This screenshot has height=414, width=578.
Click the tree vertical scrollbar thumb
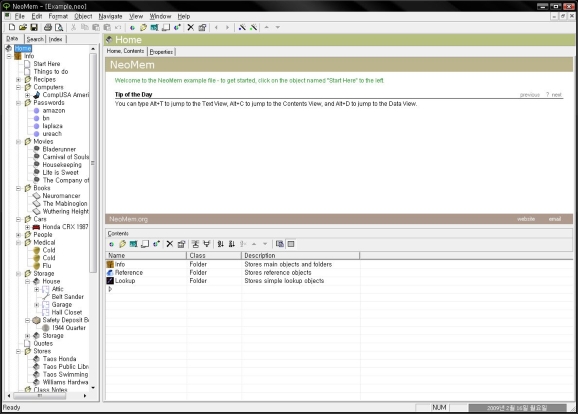pos(93,163)
